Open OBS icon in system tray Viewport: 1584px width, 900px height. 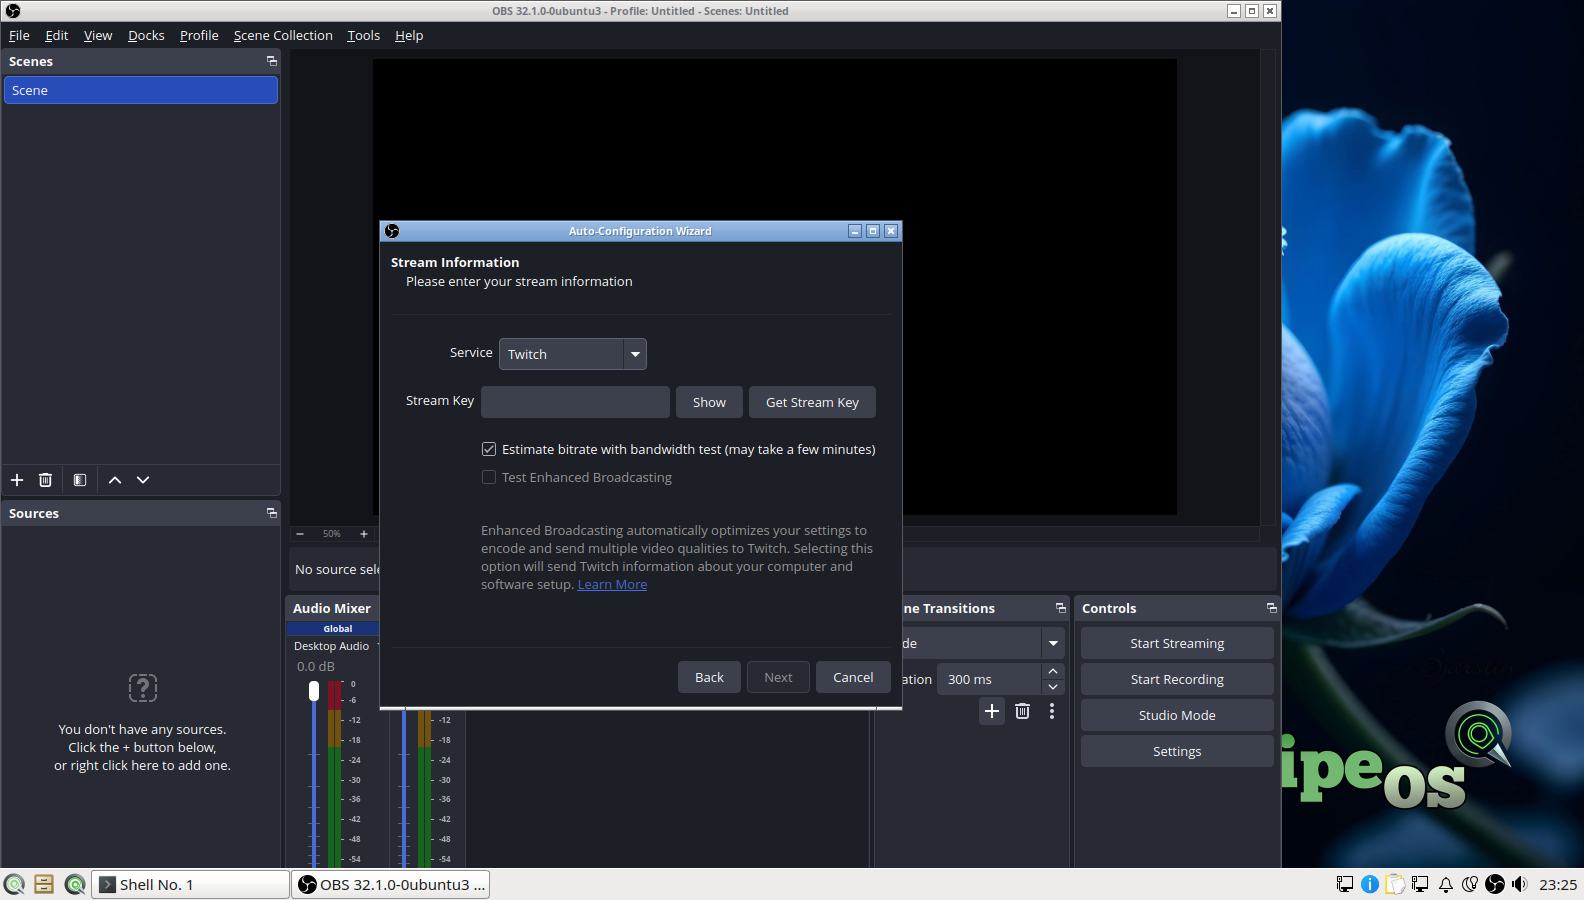tap(1495, 884)
